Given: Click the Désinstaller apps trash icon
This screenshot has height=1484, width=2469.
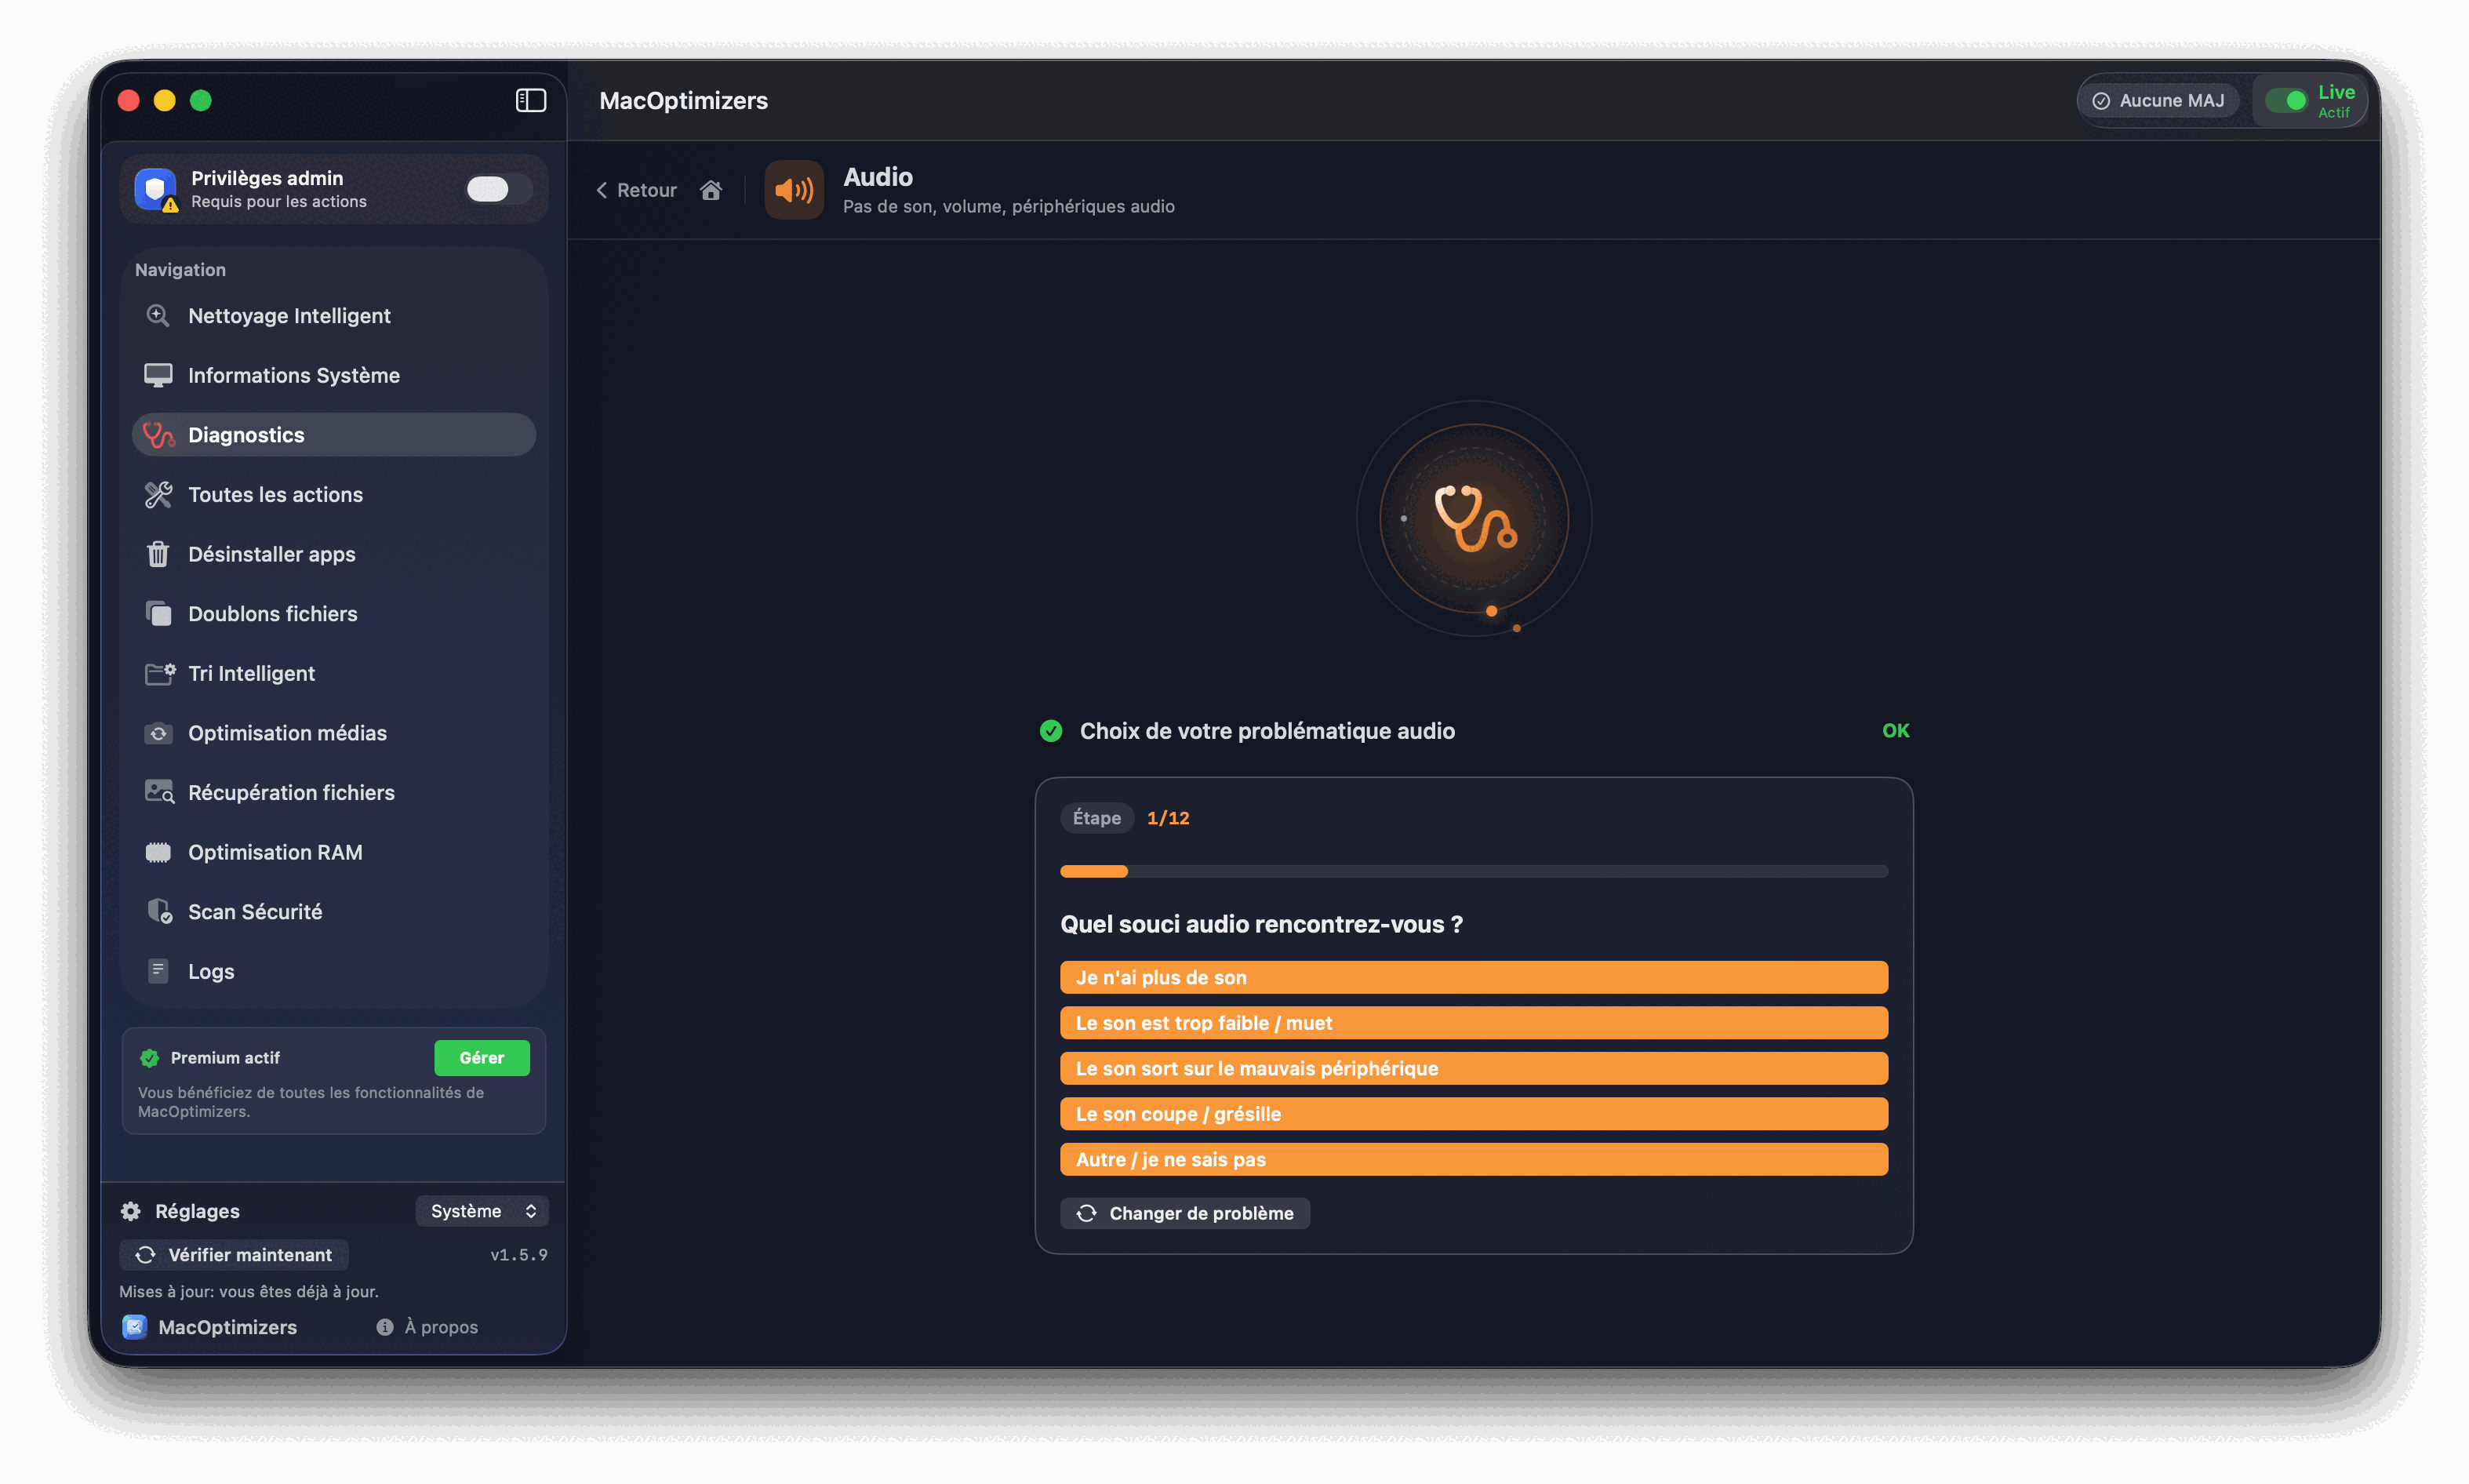Looking at the screenshot, I should [158, 554].
